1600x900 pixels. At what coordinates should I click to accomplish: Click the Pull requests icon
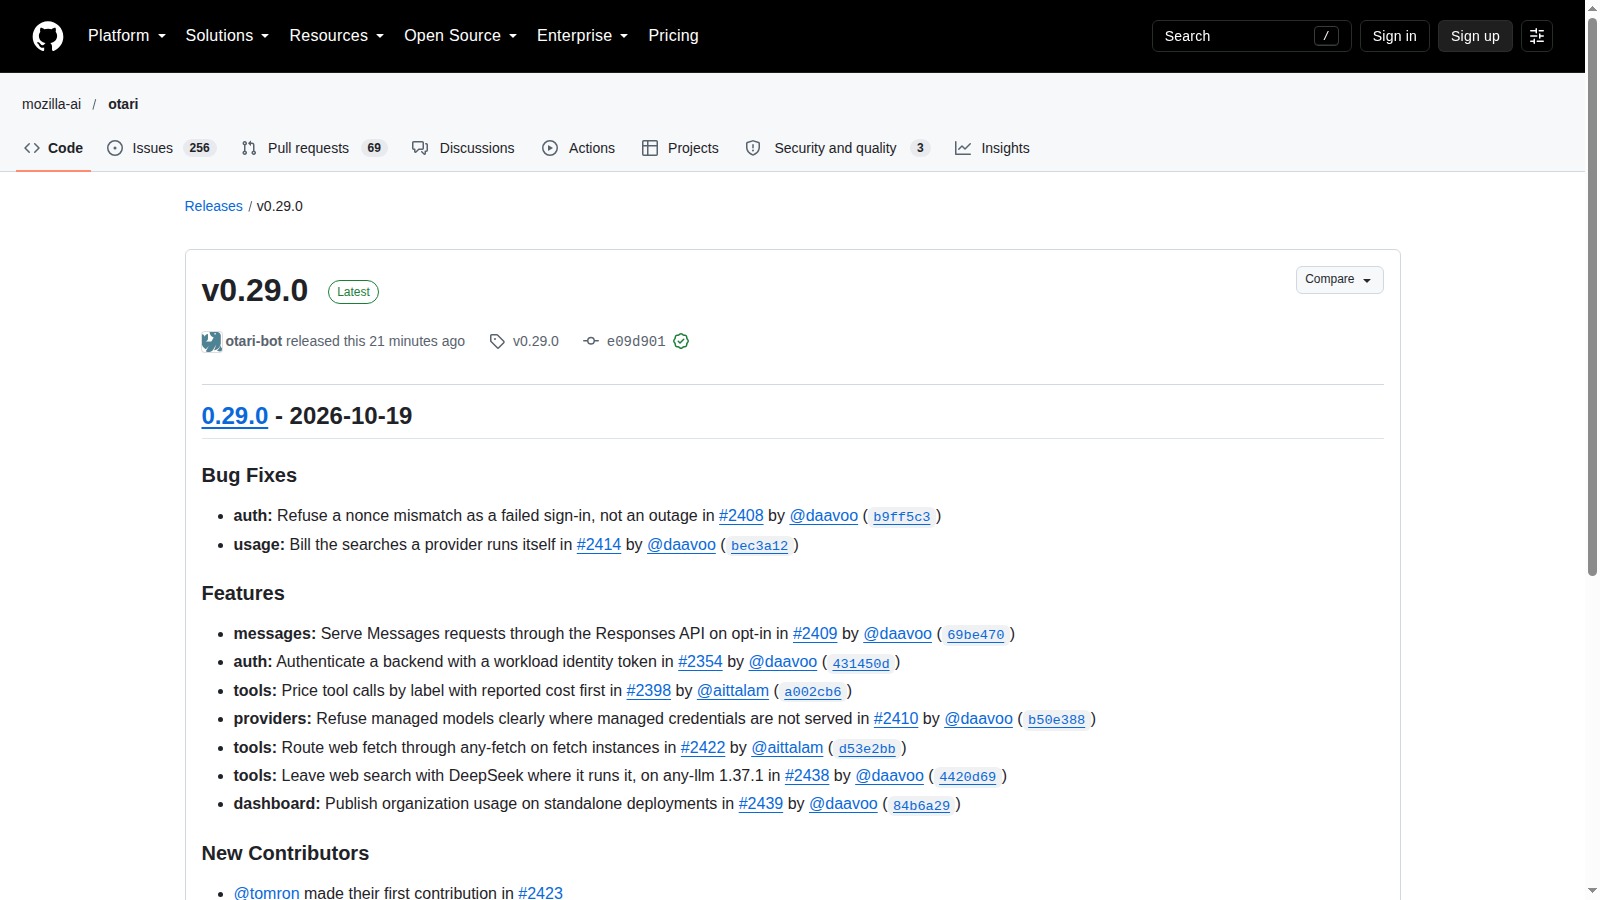[x=249, y=148]
